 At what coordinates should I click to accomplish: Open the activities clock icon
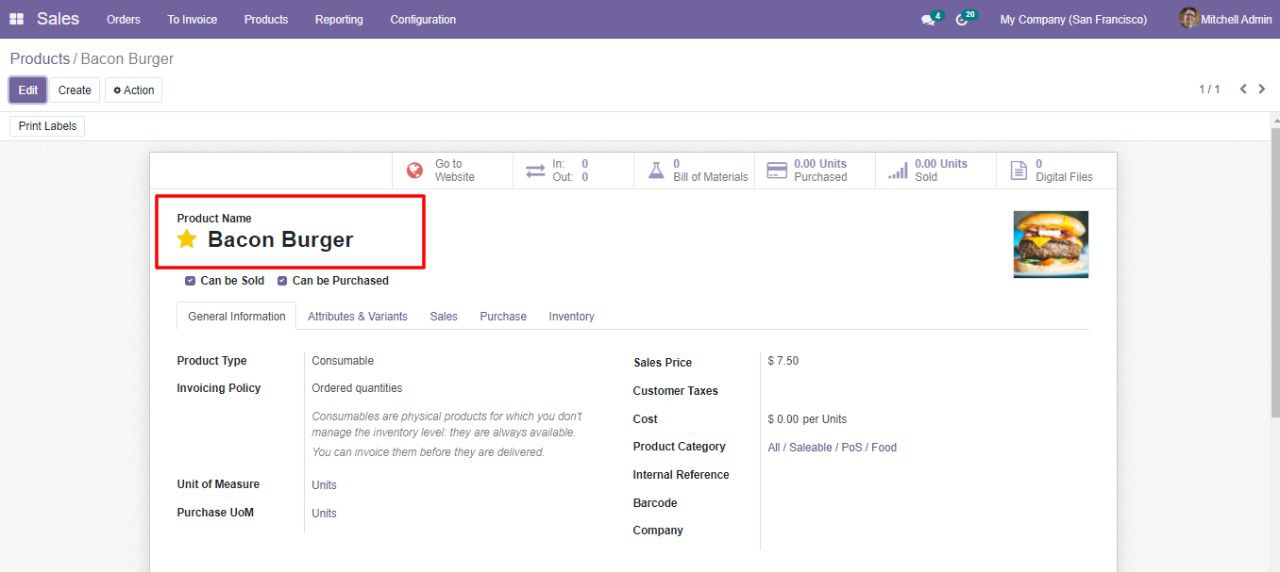[962, 20]
